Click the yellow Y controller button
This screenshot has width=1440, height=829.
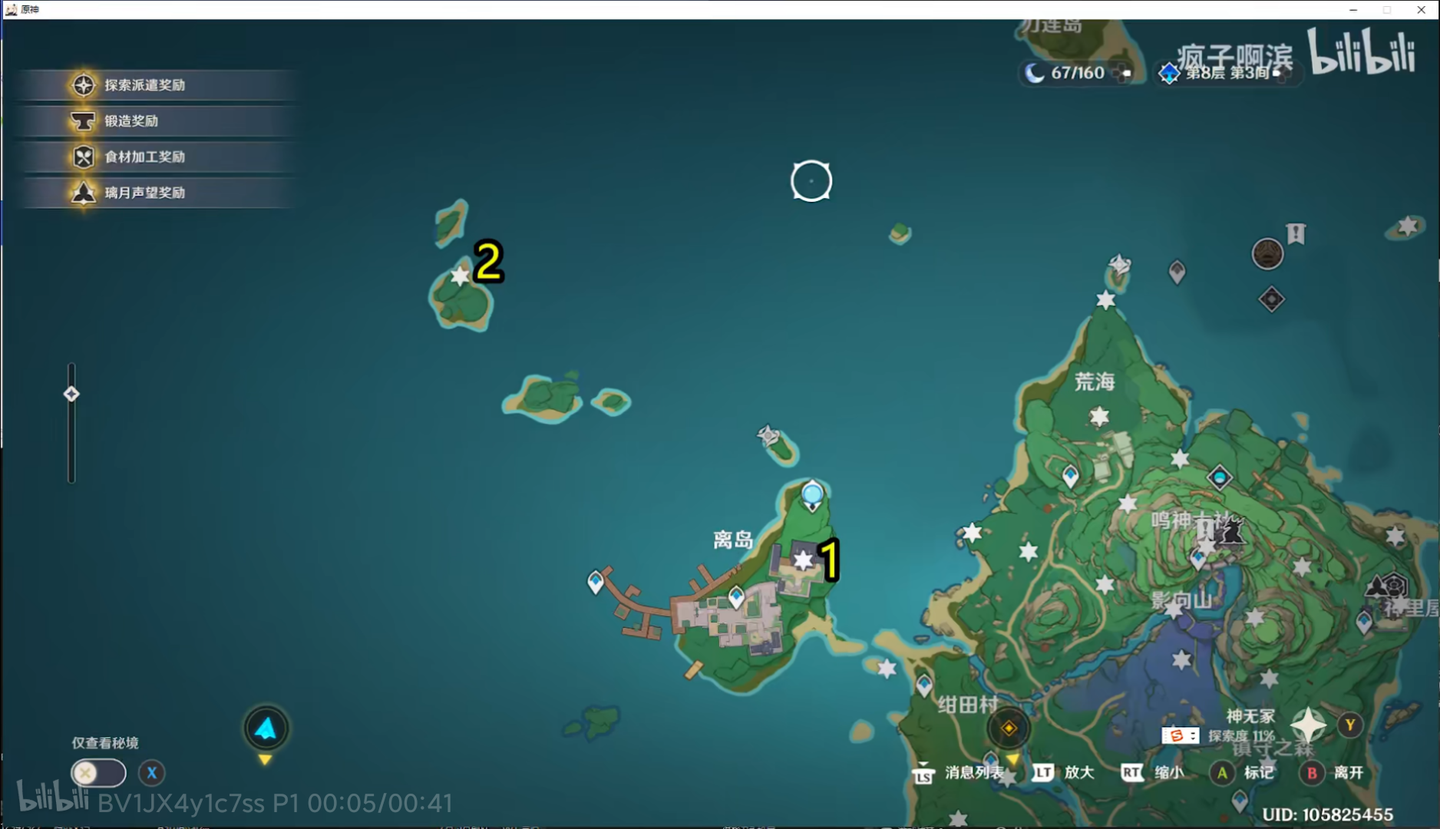(1350, 726)
